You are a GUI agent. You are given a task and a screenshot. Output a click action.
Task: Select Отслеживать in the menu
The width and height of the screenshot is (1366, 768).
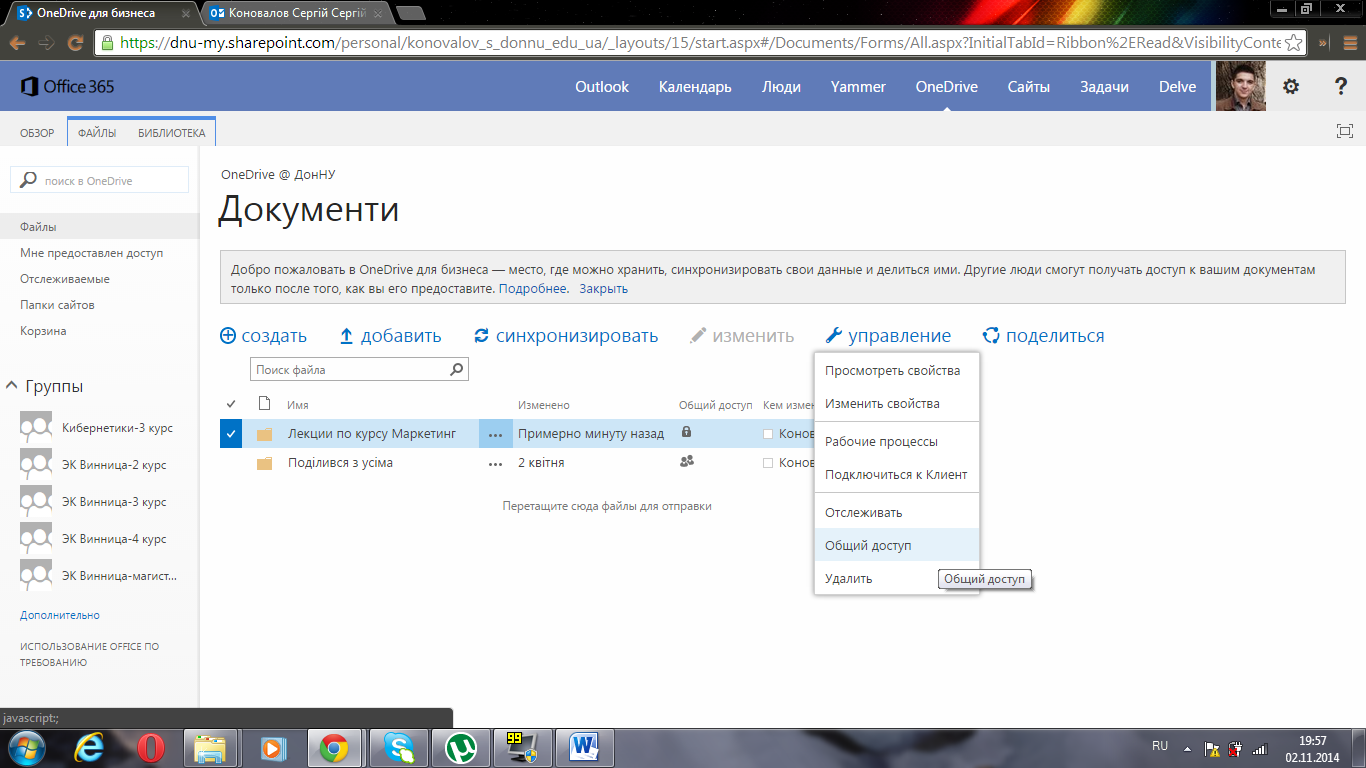click(897, 513)
